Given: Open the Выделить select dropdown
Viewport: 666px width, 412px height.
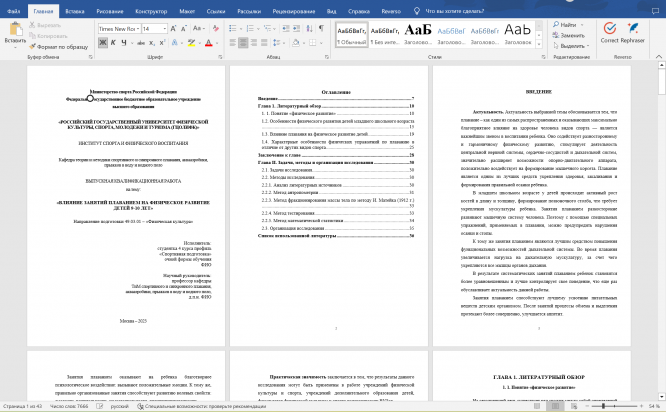Looking at the screenshot, I should [x=571, y=46].
